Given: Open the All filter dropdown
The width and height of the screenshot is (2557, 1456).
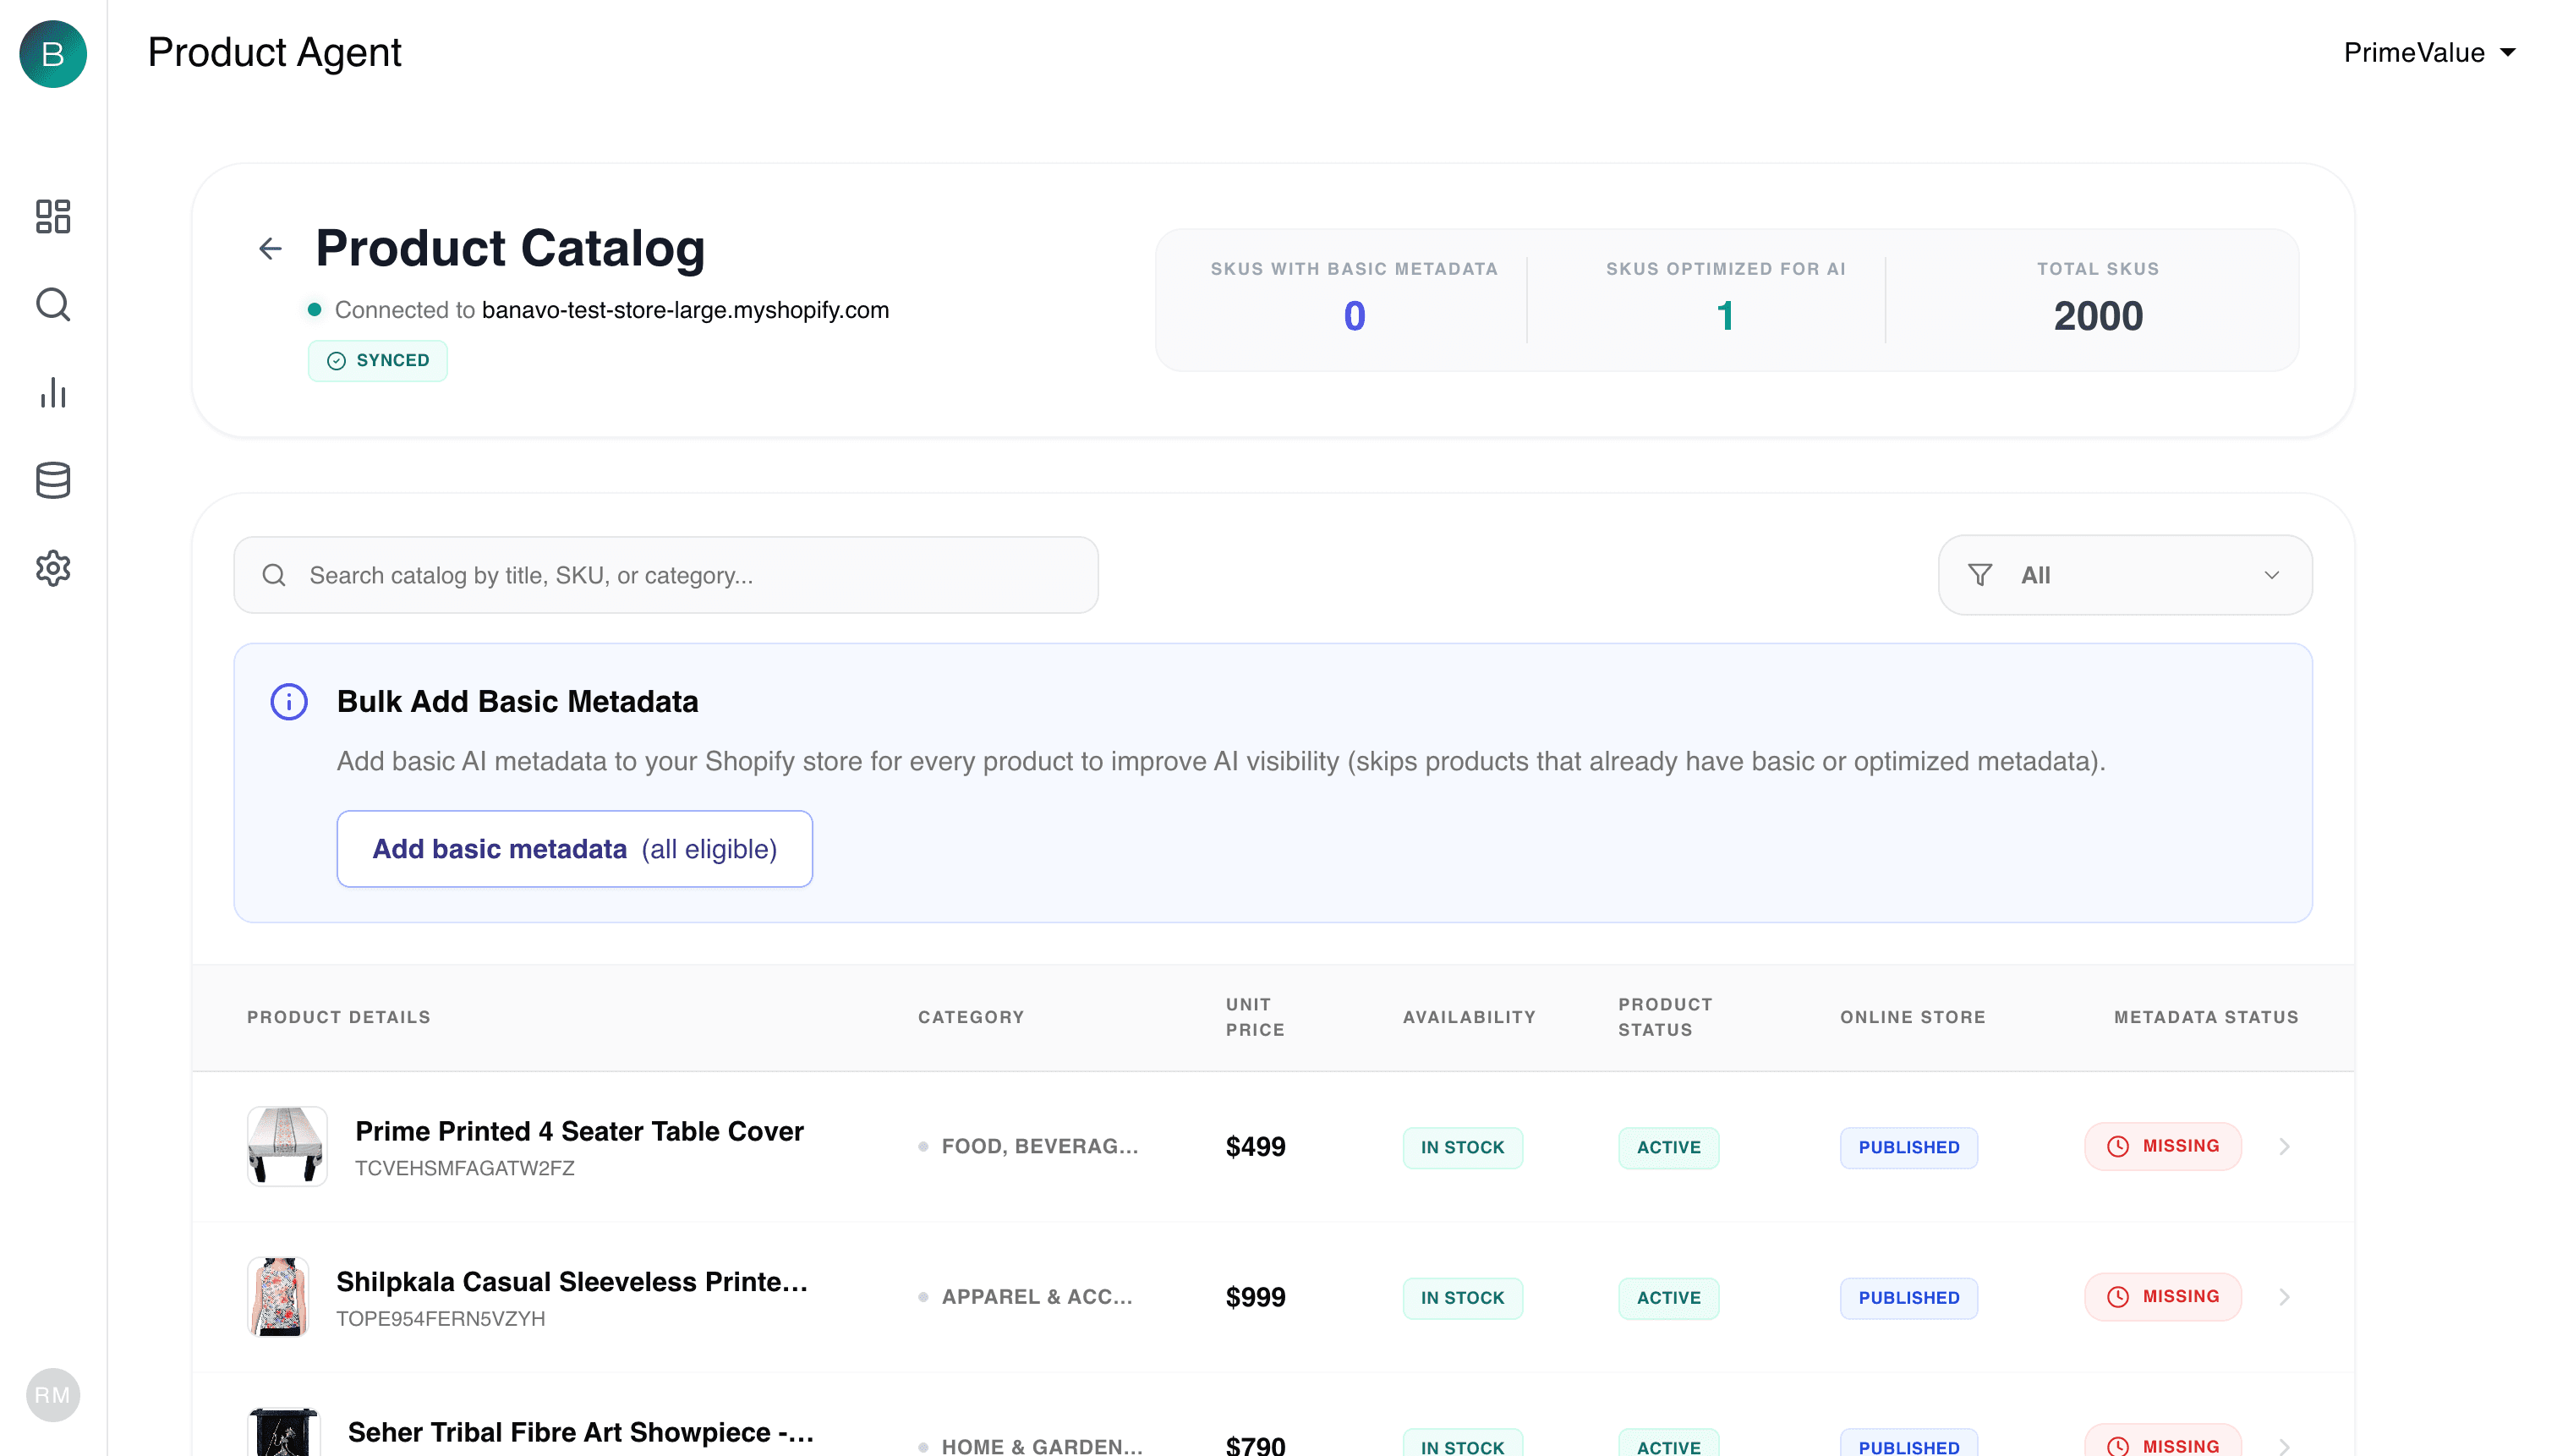Looking at the screenshot, I should [x=2125, y=575].
